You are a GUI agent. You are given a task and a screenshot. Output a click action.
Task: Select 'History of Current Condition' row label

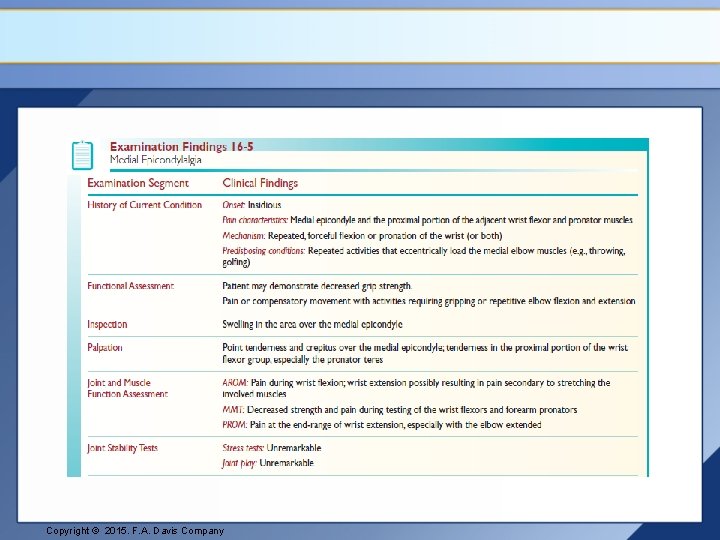pyautogui.click(x=145, y=205)
